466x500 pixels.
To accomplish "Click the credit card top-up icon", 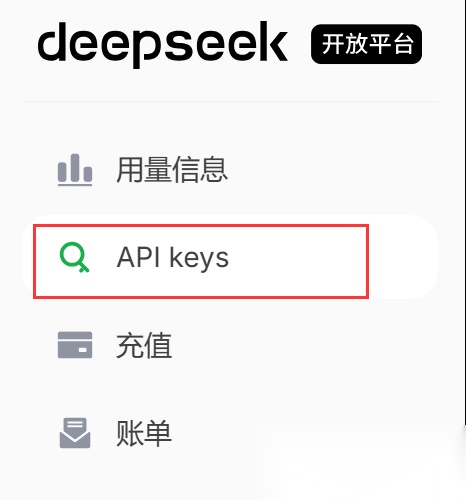I will [75, 345].
